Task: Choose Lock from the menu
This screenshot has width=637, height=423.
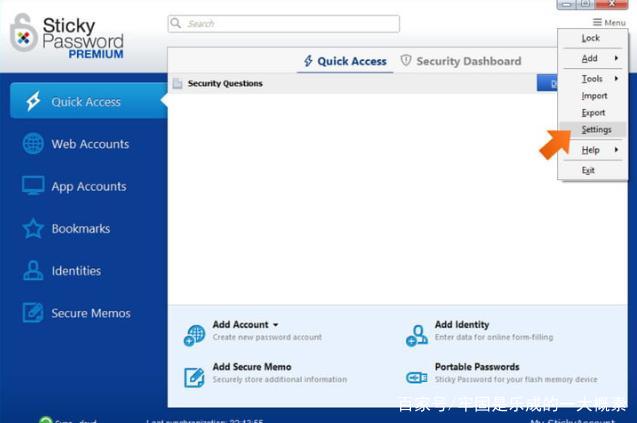Action: coord(592,38)
